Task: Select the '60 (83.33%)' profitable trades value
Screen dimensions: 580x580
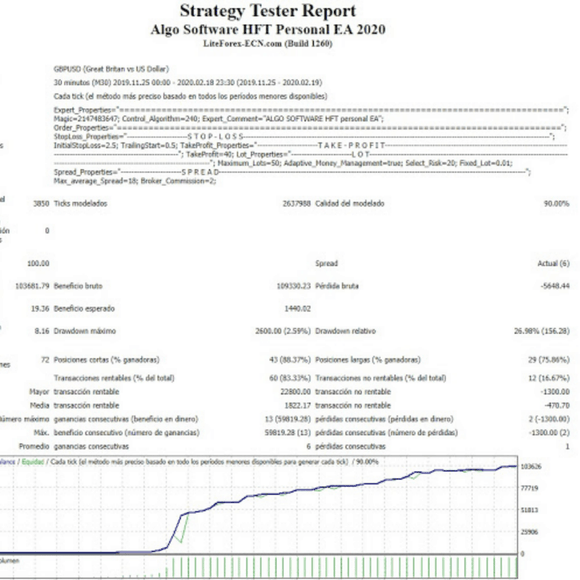Action: coord(290,378)
